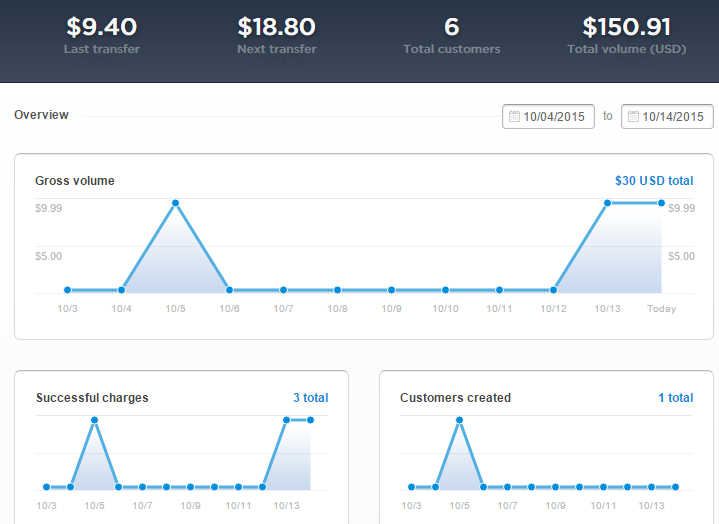Click the Successful charges chart title
719x524 pixels.
[92, 397]
